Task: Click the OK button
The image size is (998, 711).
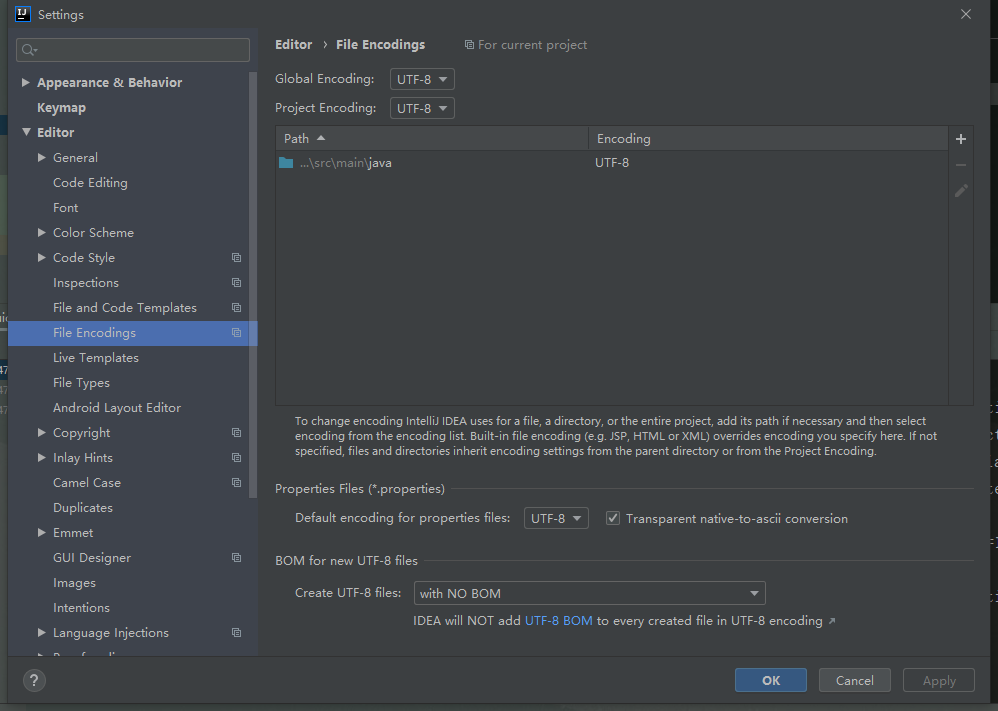Action: (771, 680)
